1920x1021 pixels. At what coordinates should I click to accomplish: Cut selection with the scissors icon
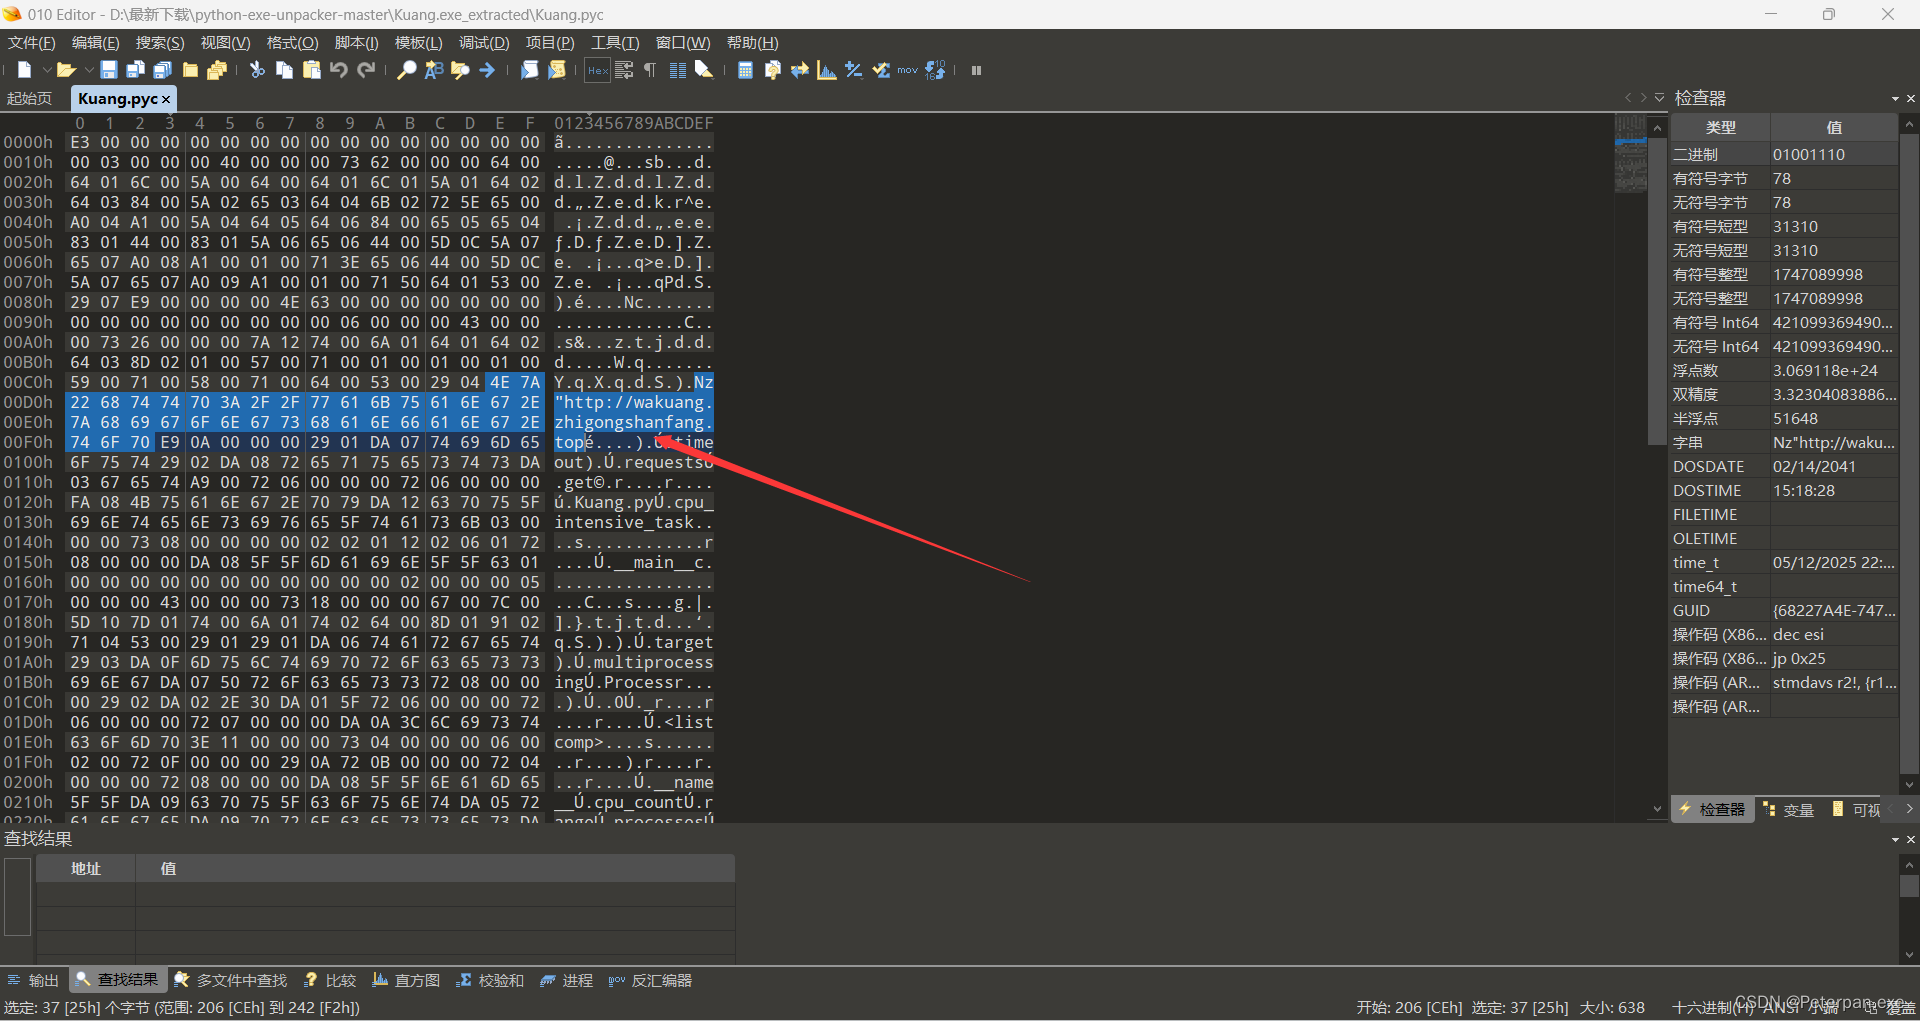(257, 70)
